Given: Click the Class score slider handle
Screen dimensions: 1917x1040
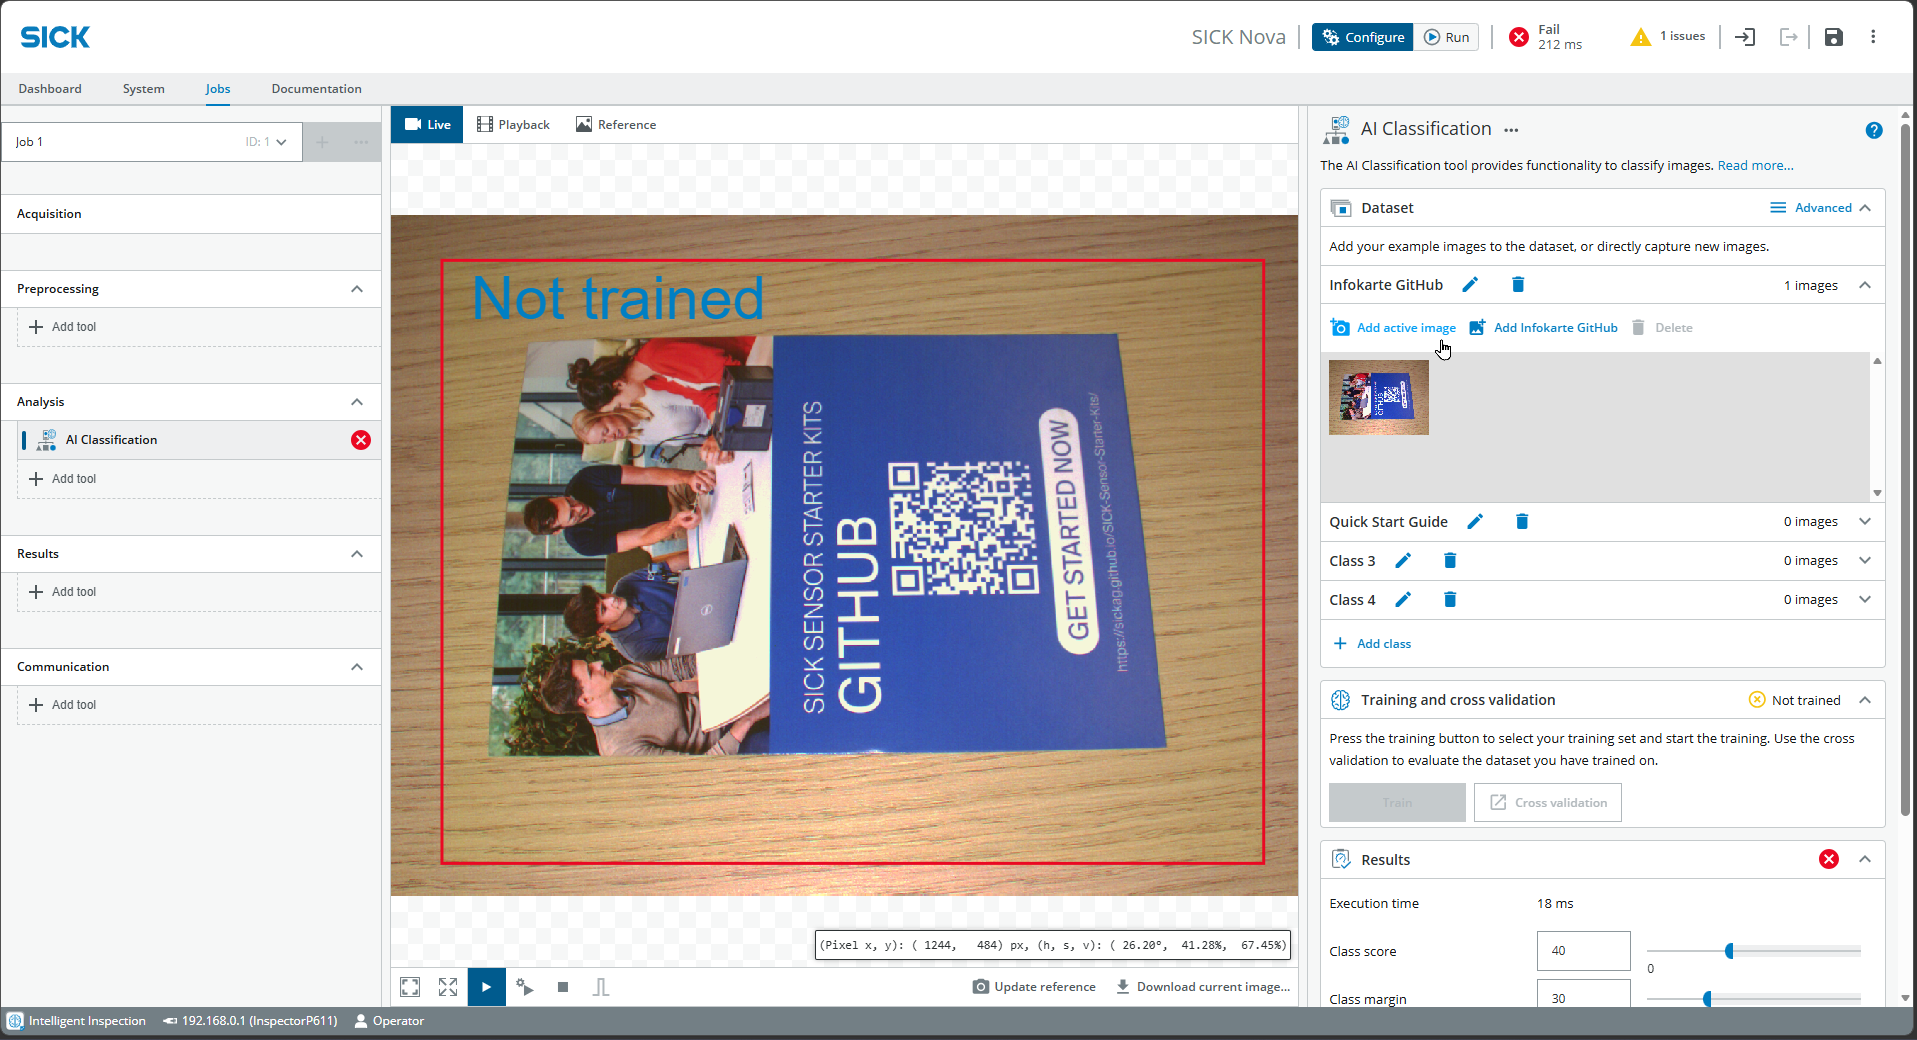Looking at the screenshot, I should (1729, 951).
